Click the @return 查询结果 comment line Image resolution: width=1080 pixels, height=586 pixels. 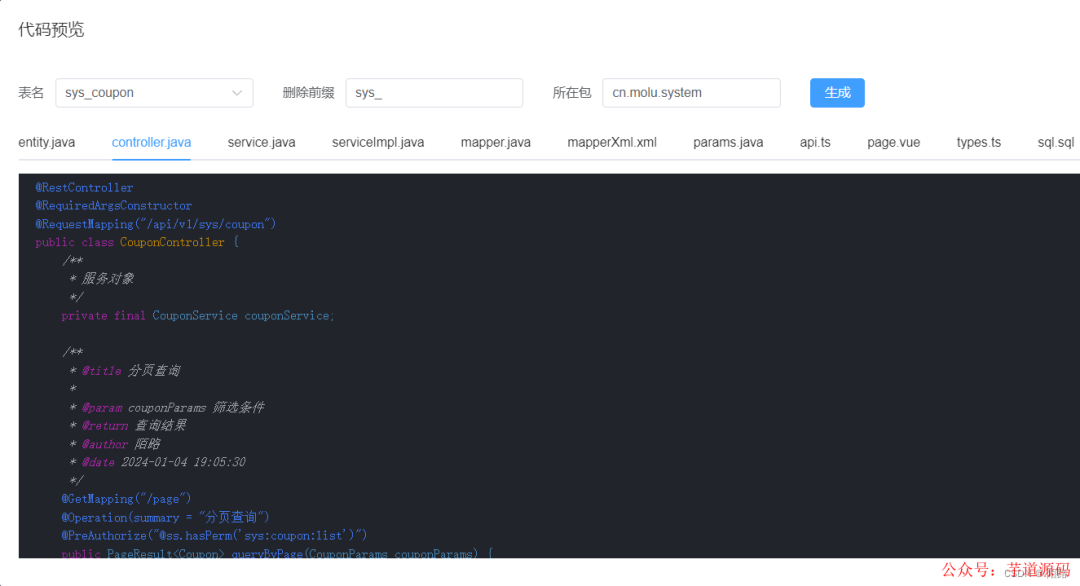pyautogui.click(x=128, y=426)
